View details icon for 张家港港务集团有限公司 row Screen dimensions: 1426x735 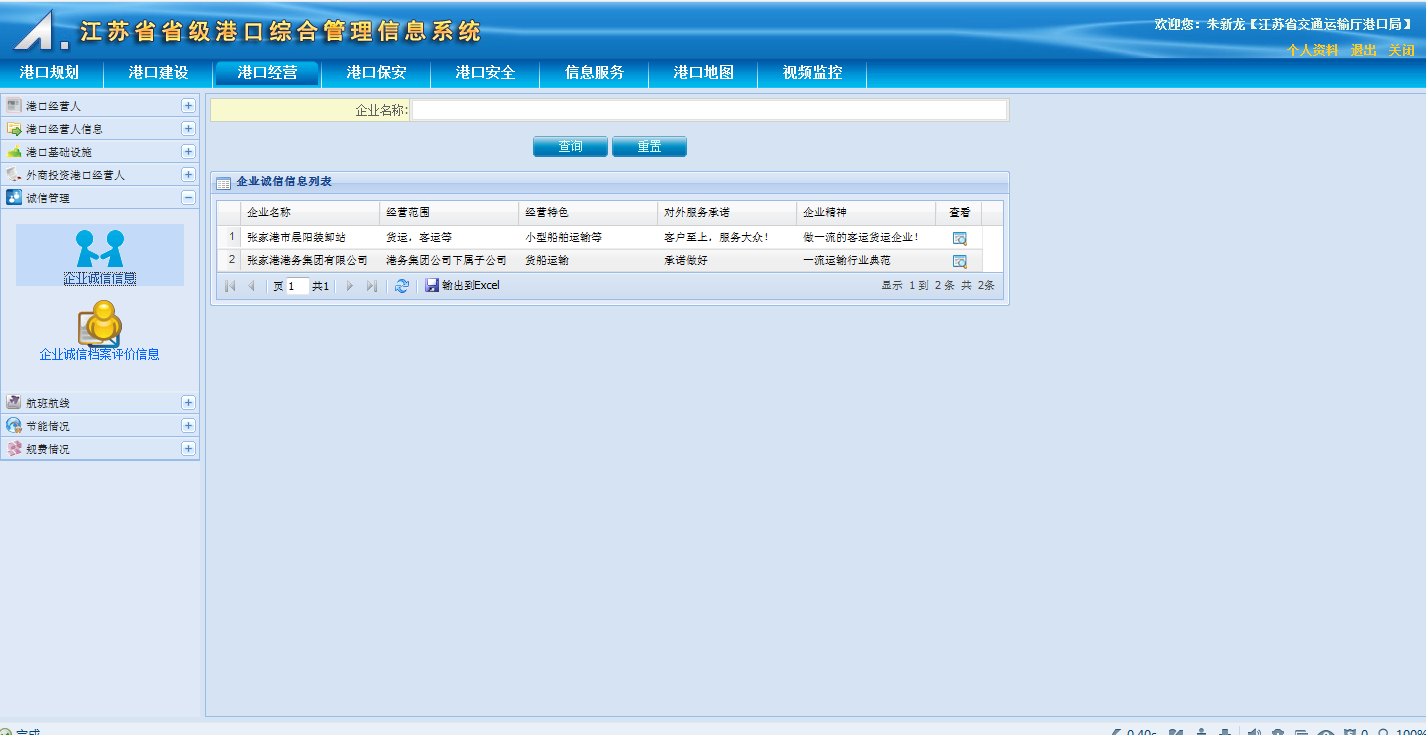click(959, 261)
